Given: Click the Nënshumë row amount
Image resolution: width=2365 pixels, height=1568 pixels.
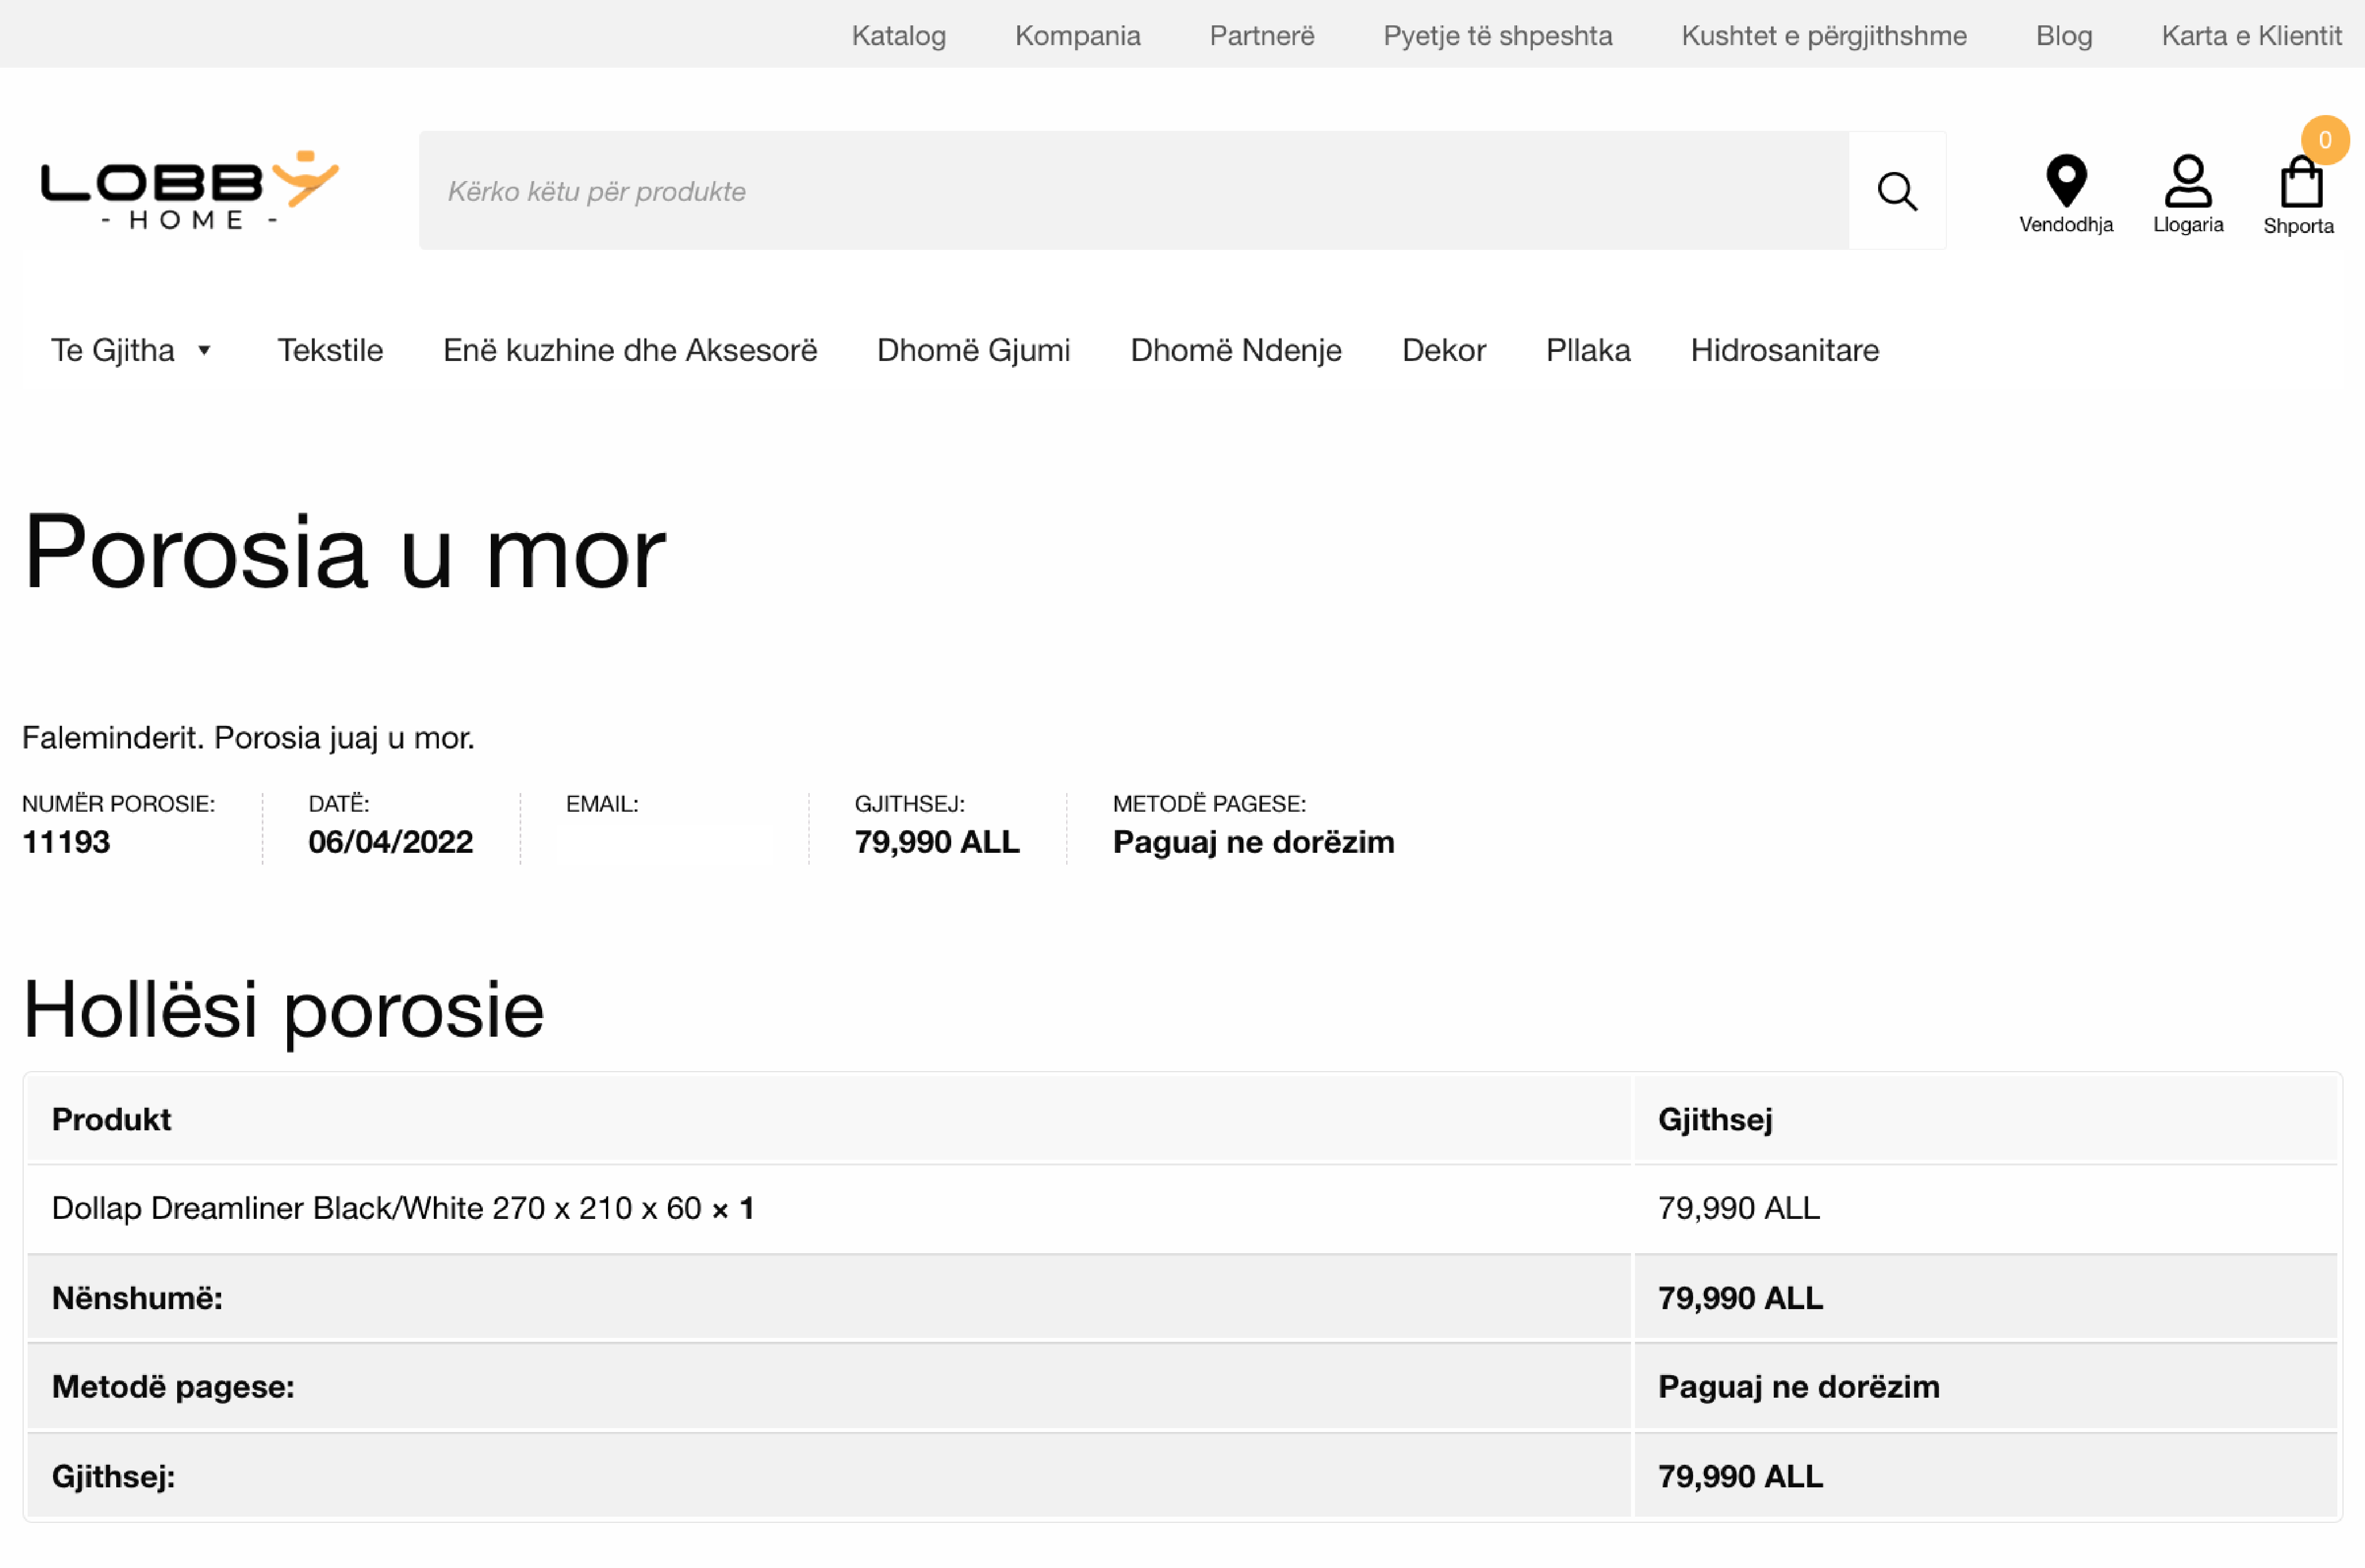Looking at the screenshot, I should 1740,1298.
